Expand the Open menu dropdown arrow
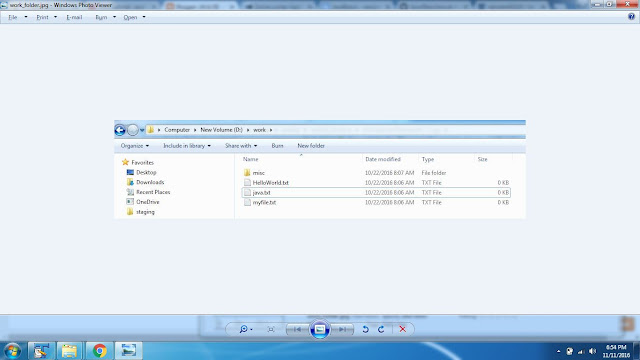 pos(144,17)
